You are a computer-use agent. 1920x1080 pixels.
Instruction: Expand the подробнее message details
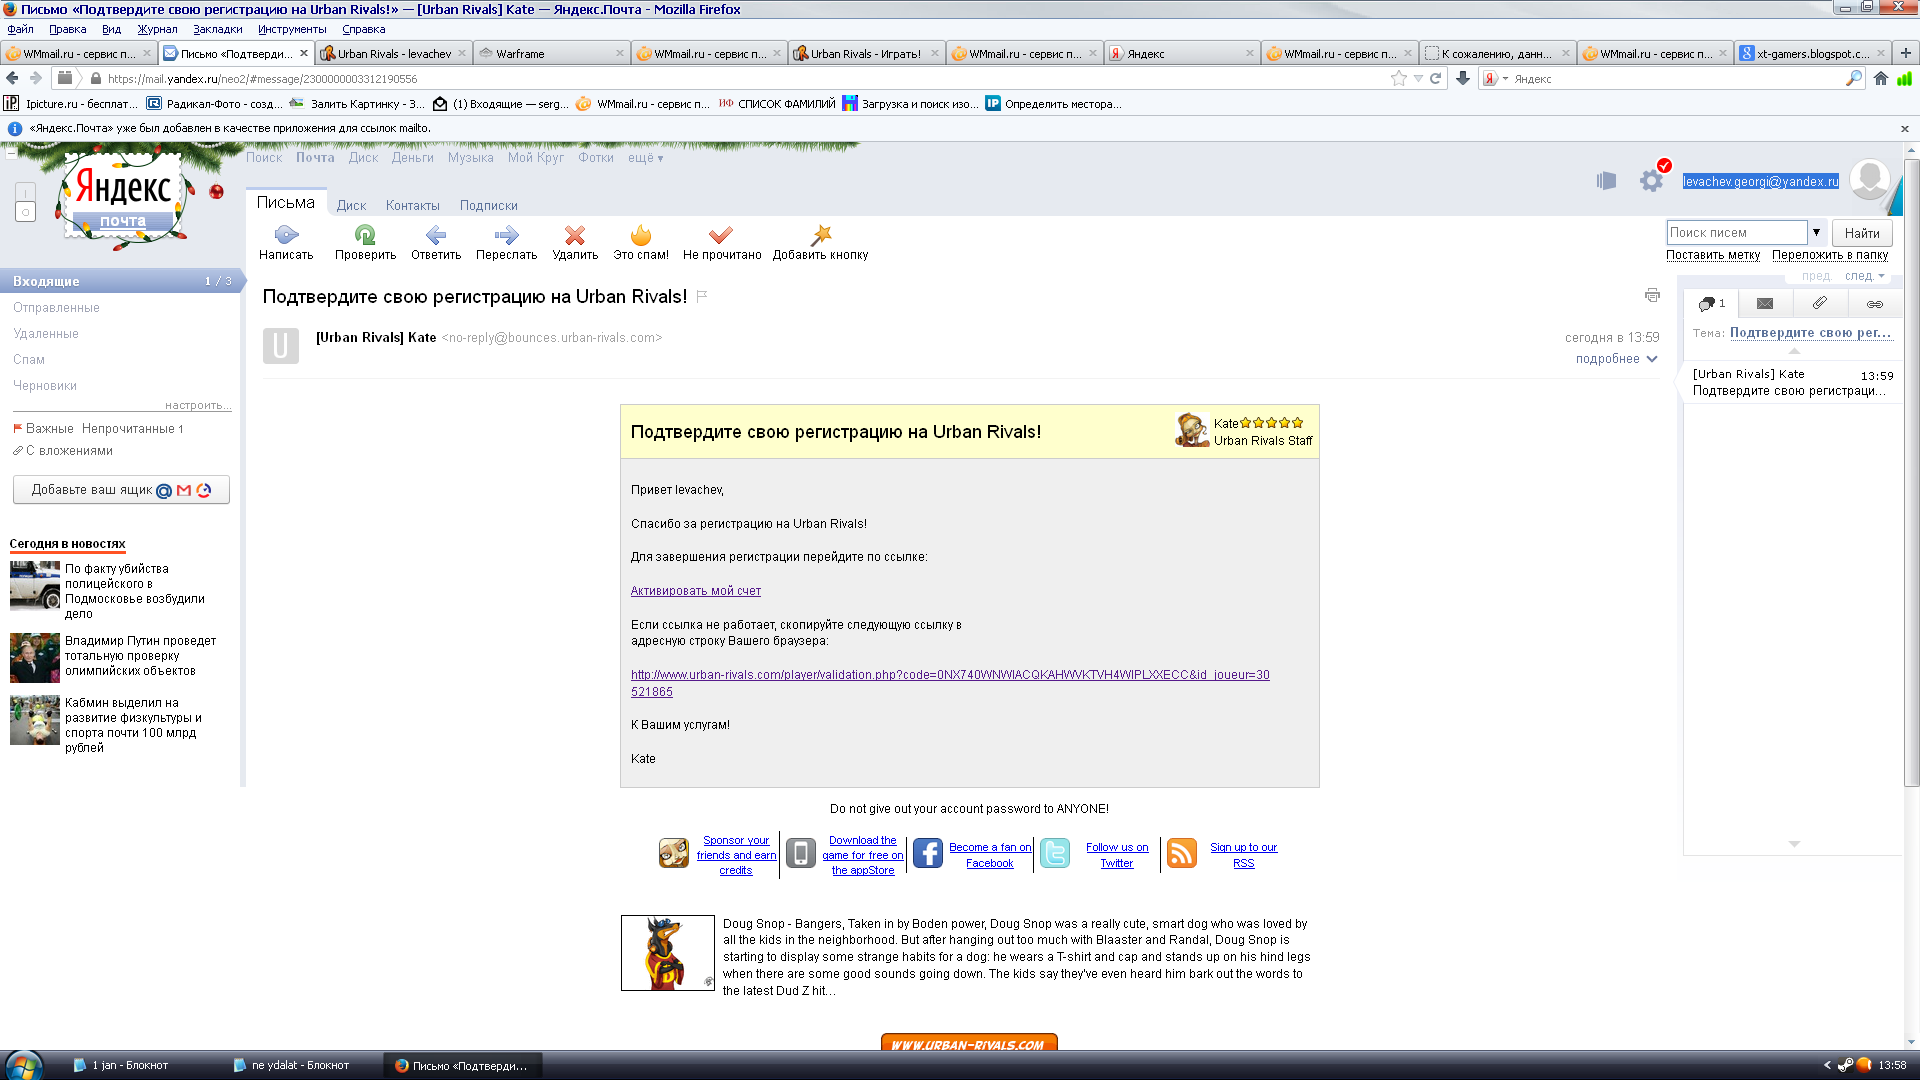click(1616, 359)
